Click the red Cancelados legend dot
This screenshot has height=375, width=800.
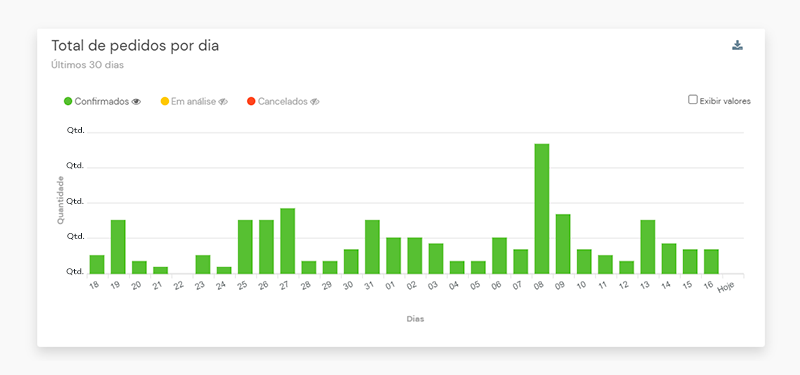coord(251,102)
